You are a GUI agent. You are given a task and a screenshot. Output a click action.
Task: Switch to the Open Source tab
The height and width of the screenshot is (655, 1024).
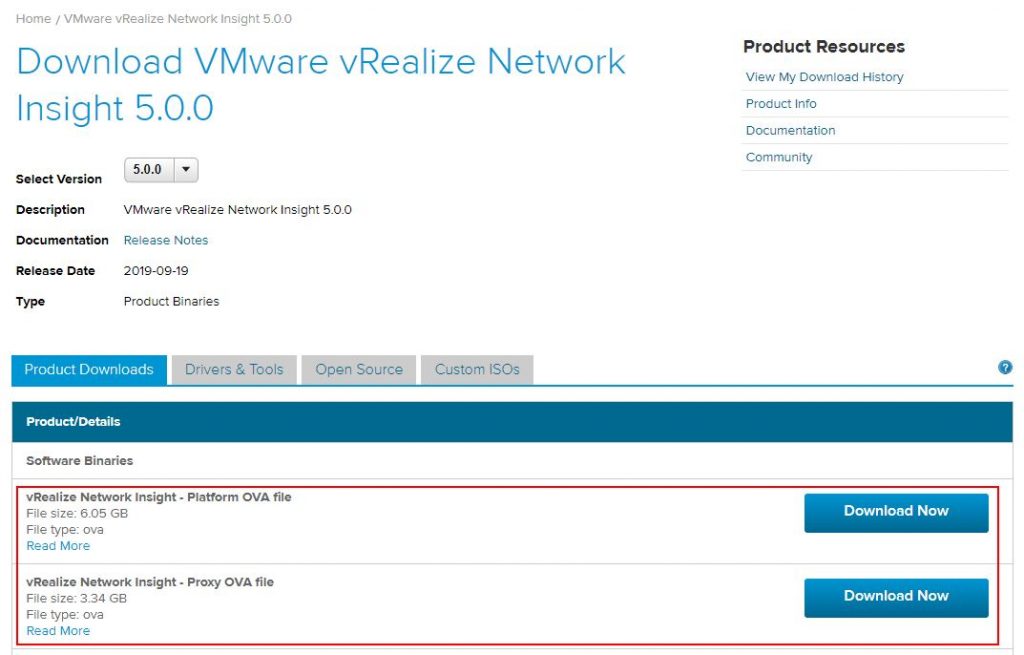(359, 370)
